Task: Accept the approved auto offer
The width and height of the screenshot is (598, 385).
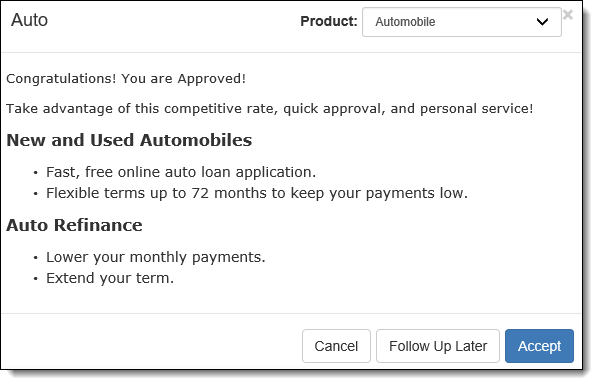Action: 539,346
